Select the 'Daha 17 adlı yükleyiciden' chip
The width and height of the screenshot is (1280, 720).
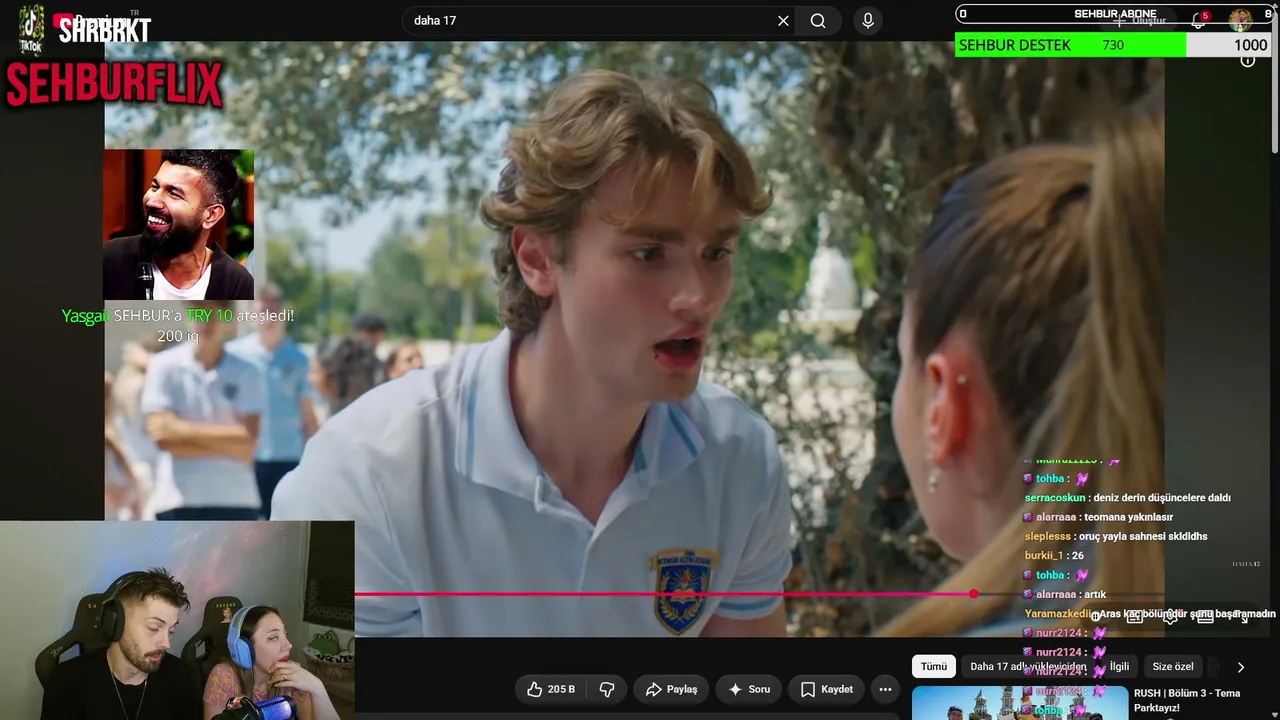[1028, 667]
